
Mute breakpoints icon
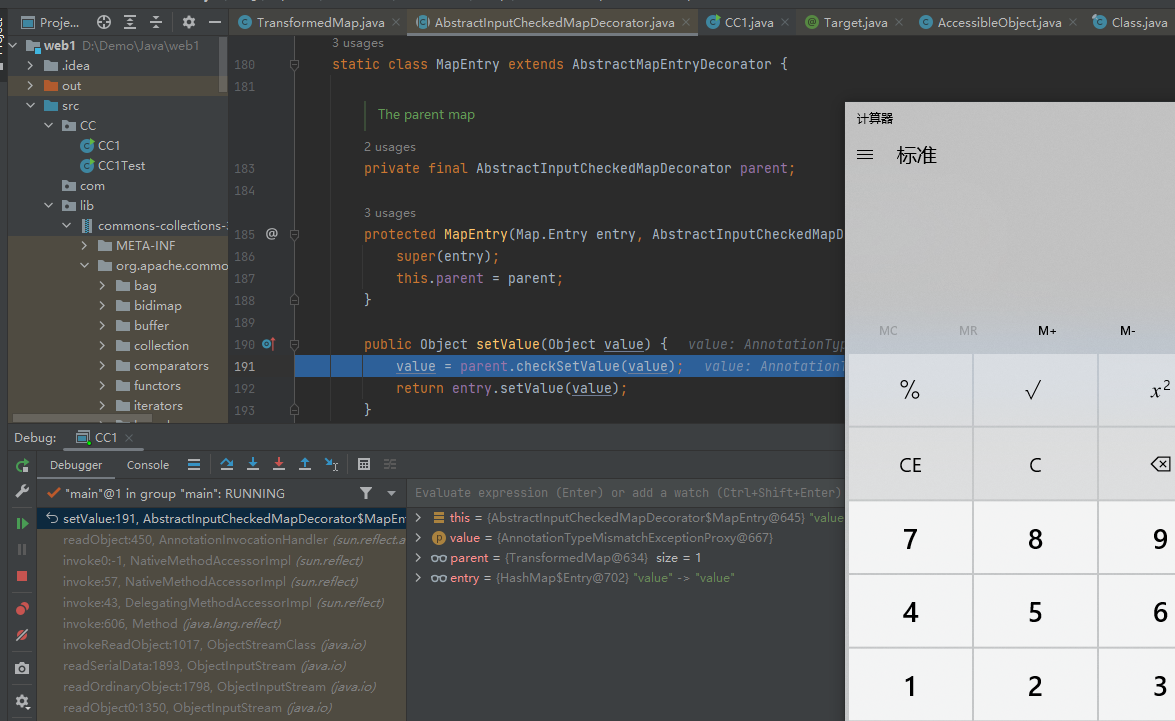pos(22,635)
